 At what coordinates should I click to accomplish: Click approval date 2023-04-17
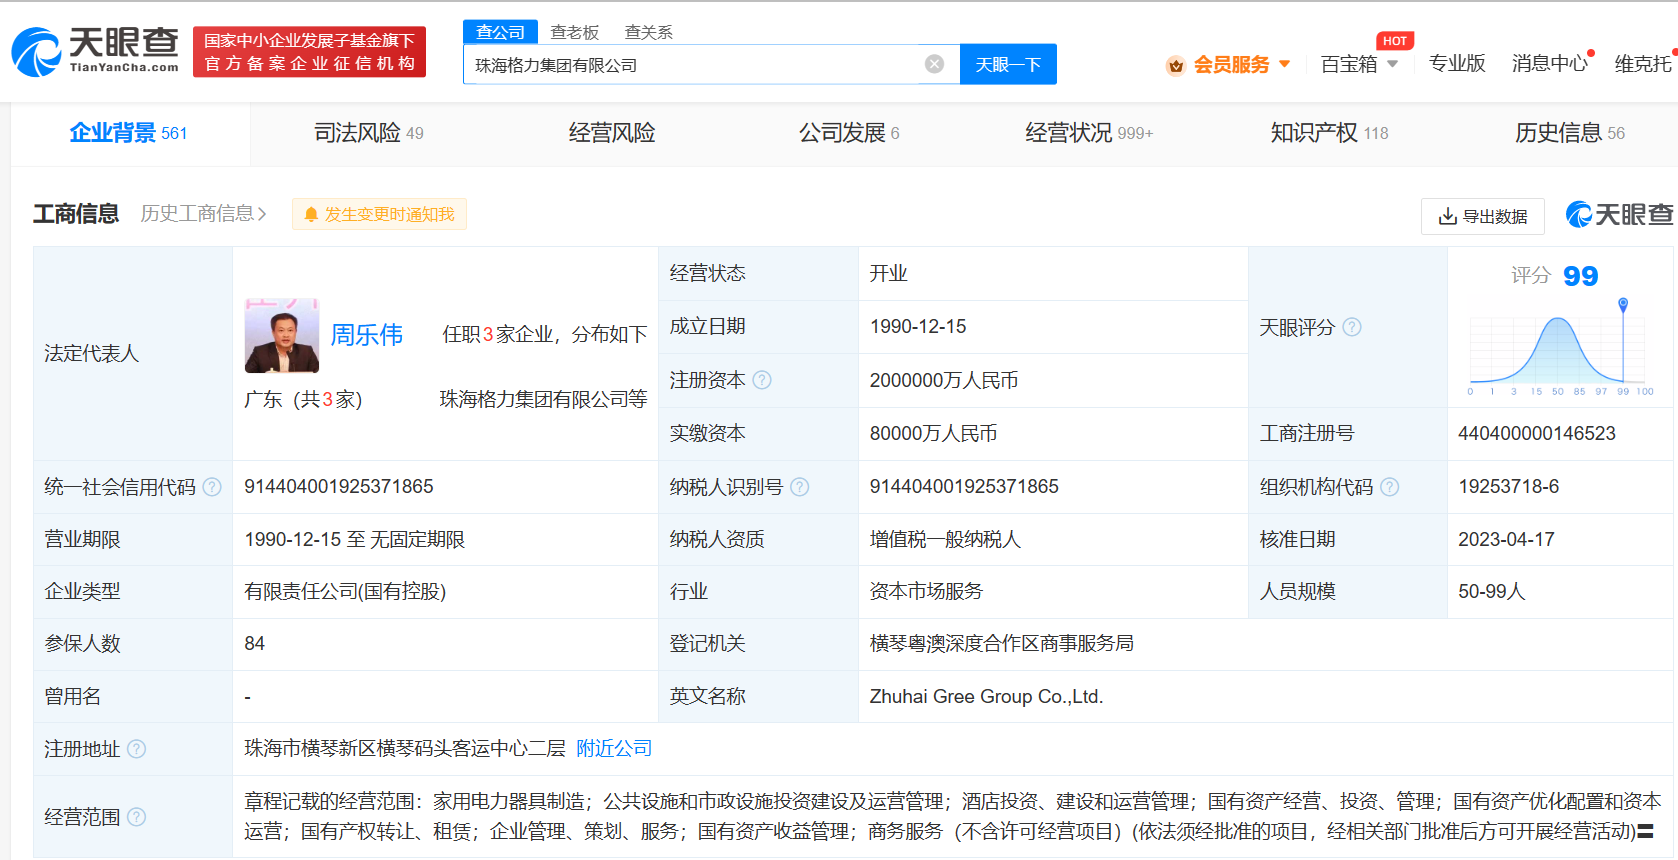click(x=1506, y=540)
